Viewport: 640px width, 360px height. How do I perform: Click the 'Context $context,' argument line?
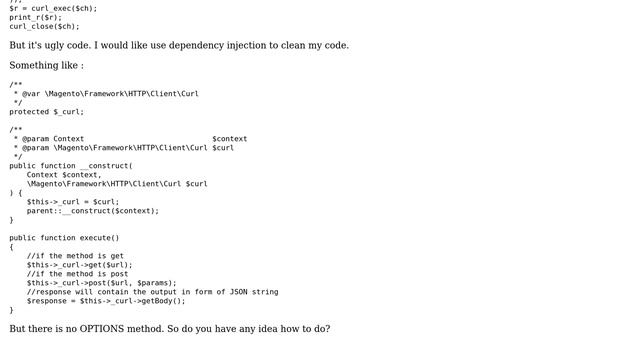pos(64,175)
